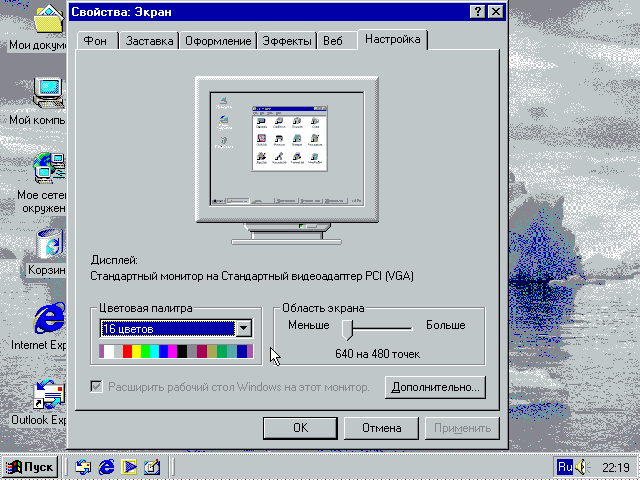Image resolution: width=640 pixels, height=480 pixels.
Task: Switch to the Эффекты tab
Action: click(x=287, y=41)
